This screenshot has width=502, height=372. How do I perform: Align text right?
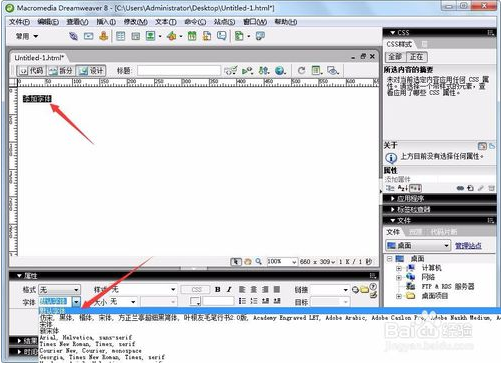pyautogui.click(x=265, y=289)
